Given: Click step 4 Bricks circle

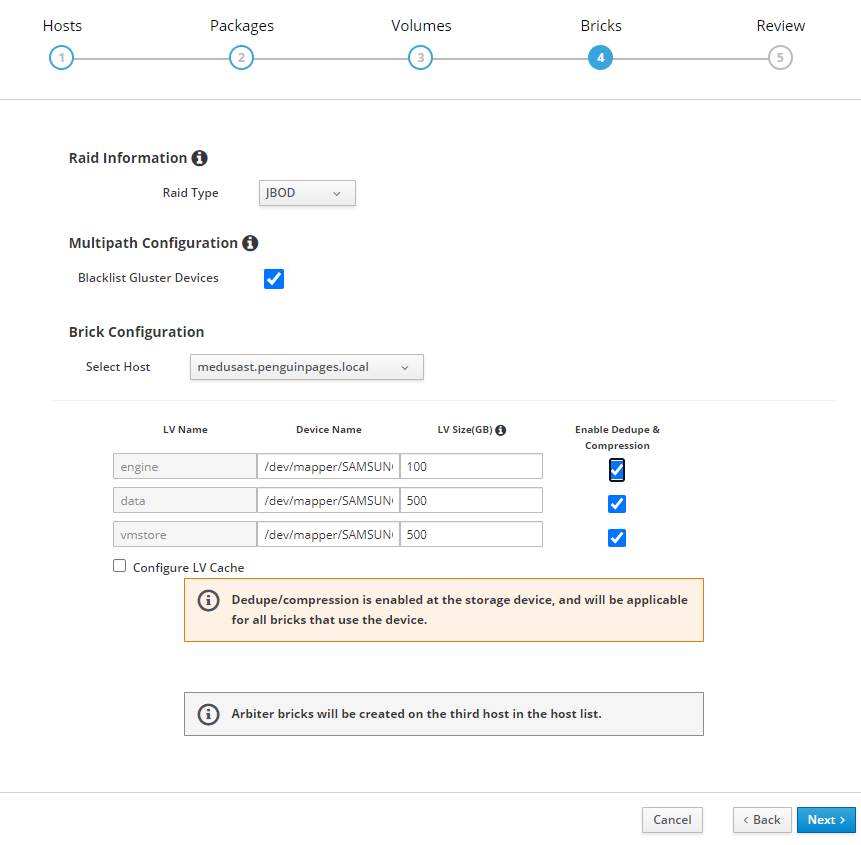Looking at the screenshot, I should coord(600,58).
